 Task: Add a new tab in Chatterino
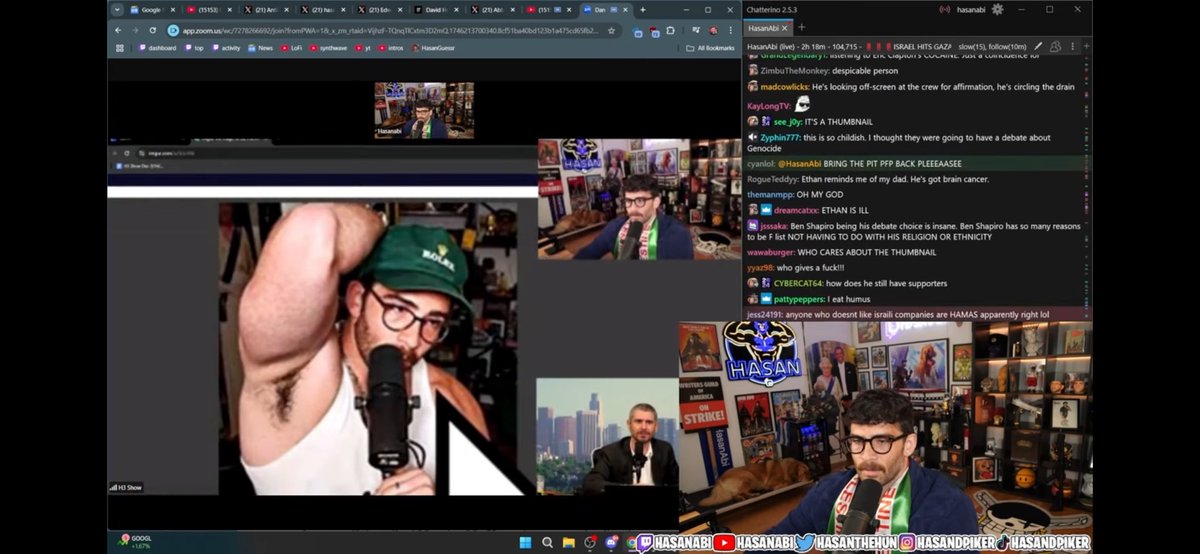(x=801, y=27)
